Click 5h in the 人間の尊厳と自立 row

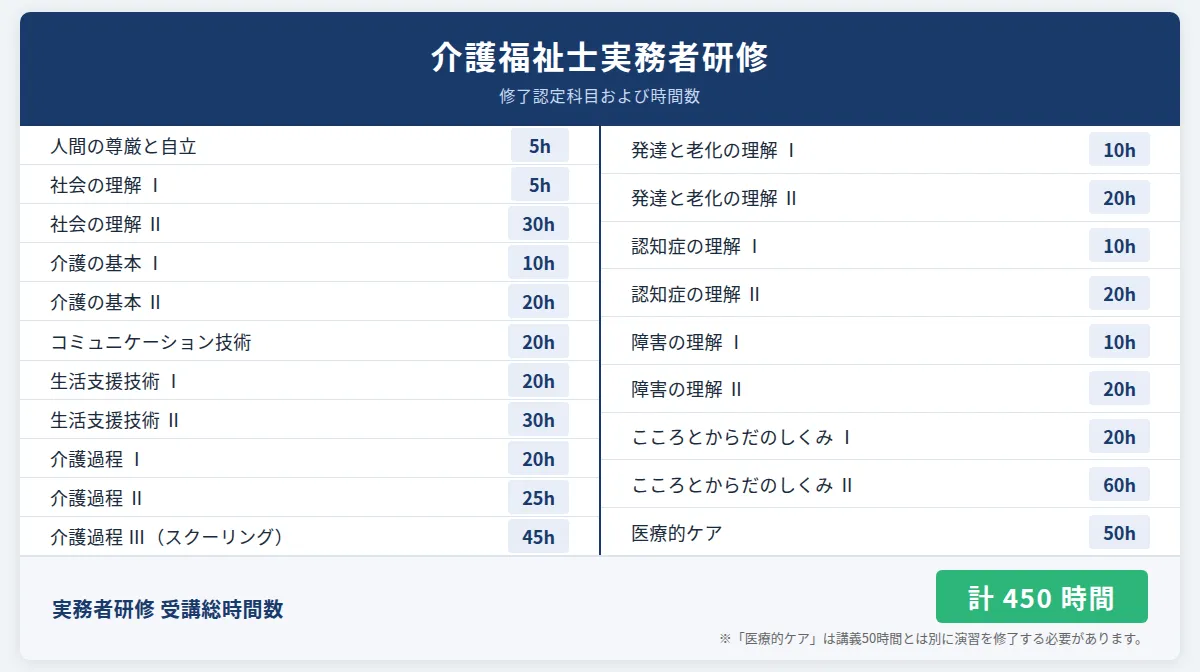(x=540, y=146)
